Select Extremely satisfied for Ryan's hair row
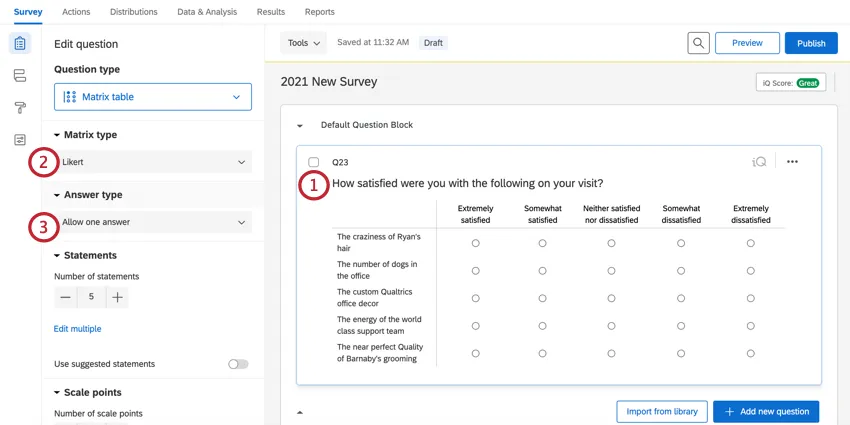Screen dimensions: 850x425 [x=476, y=243]
